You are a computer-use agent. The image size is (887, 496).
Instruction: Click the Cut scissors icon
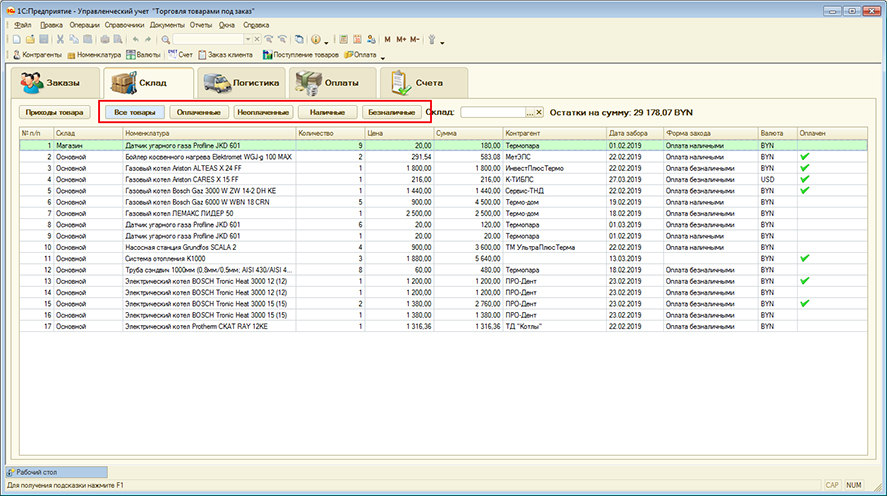(60, 39)
